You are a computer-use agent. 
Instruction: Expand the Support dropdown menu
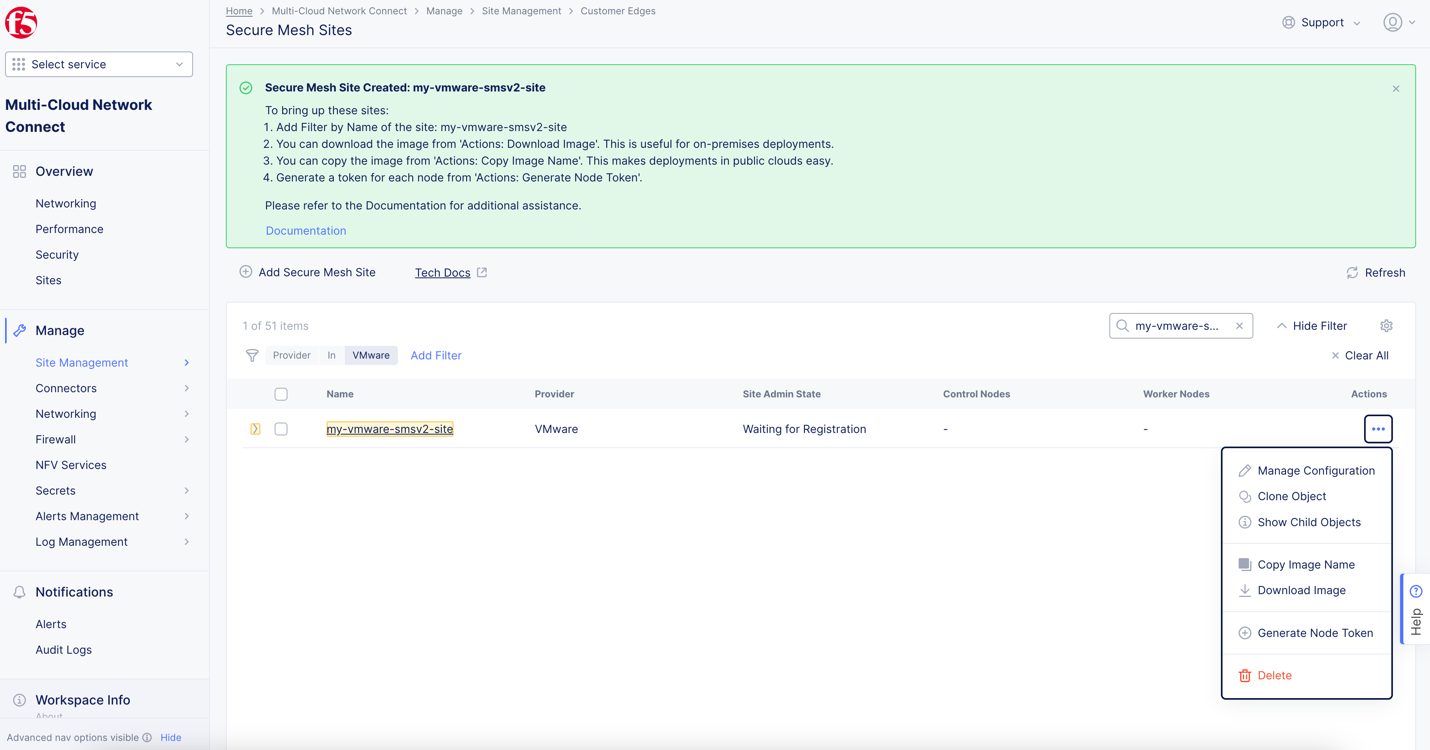(x=1355, y=21)
